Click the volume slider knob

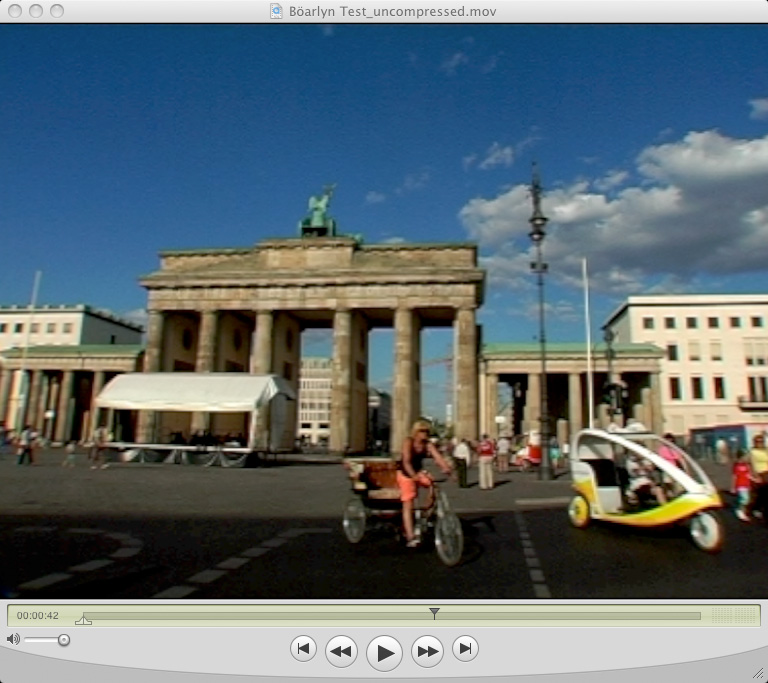[x=64, y=639]
